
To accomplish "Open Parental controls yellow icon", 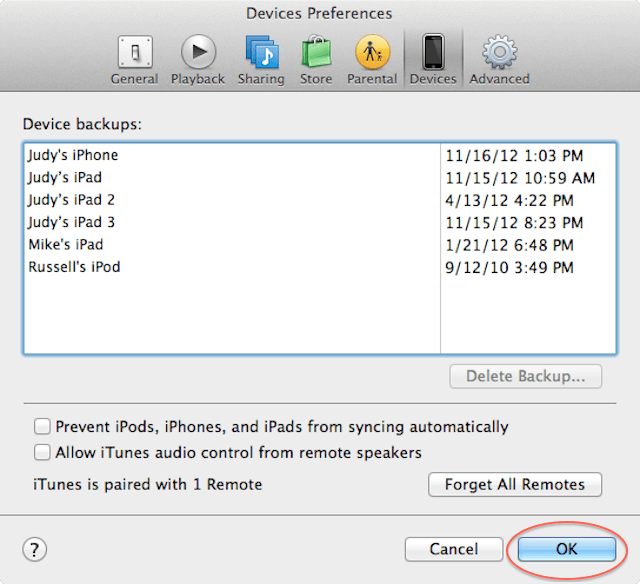I will click(x=372, y=52).
